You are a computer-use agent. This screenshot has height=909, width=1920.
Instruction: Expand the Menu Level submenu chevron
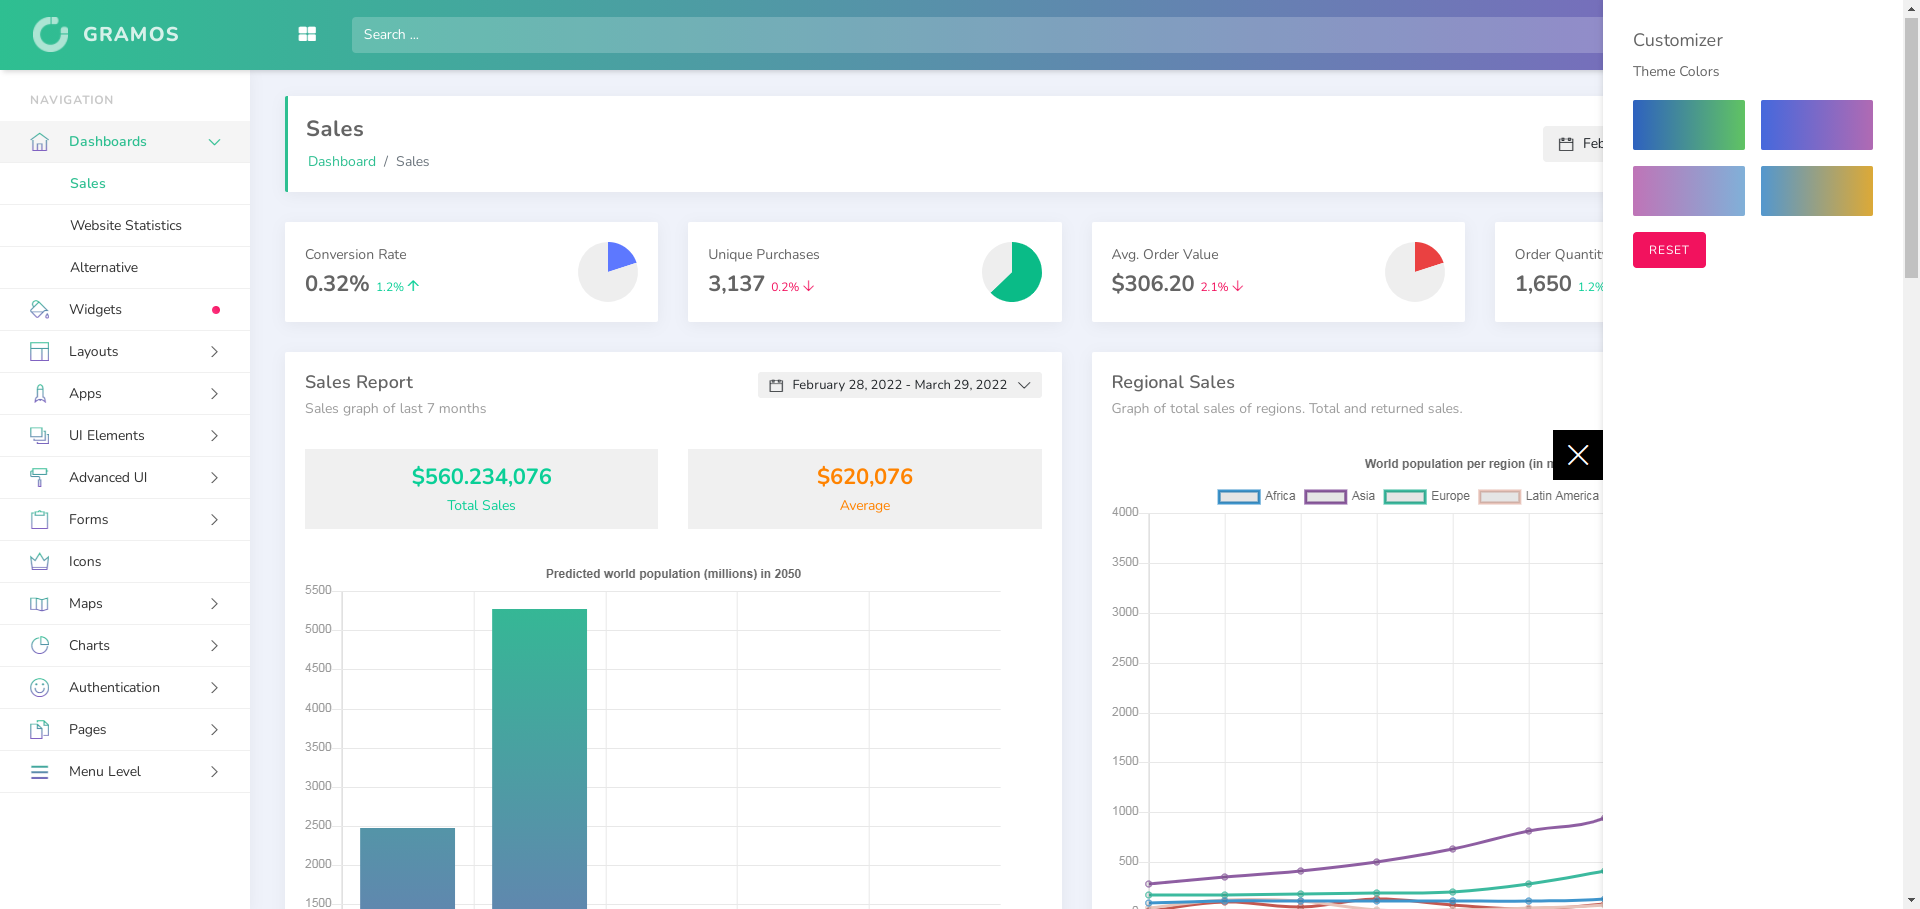coord(214,772)
